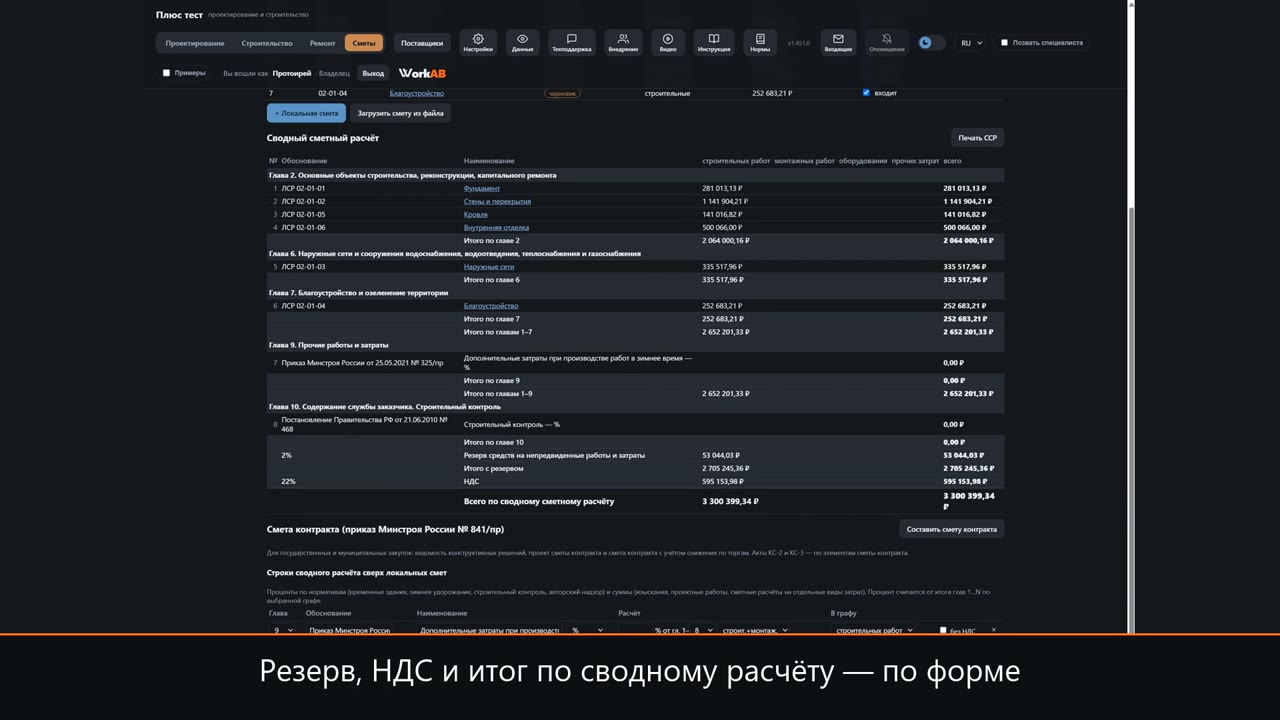Image resolution: width=1280 pixels, height=720 pixels.
Task: Click Загрузить смету из файла
Action: tap(400, 113)
